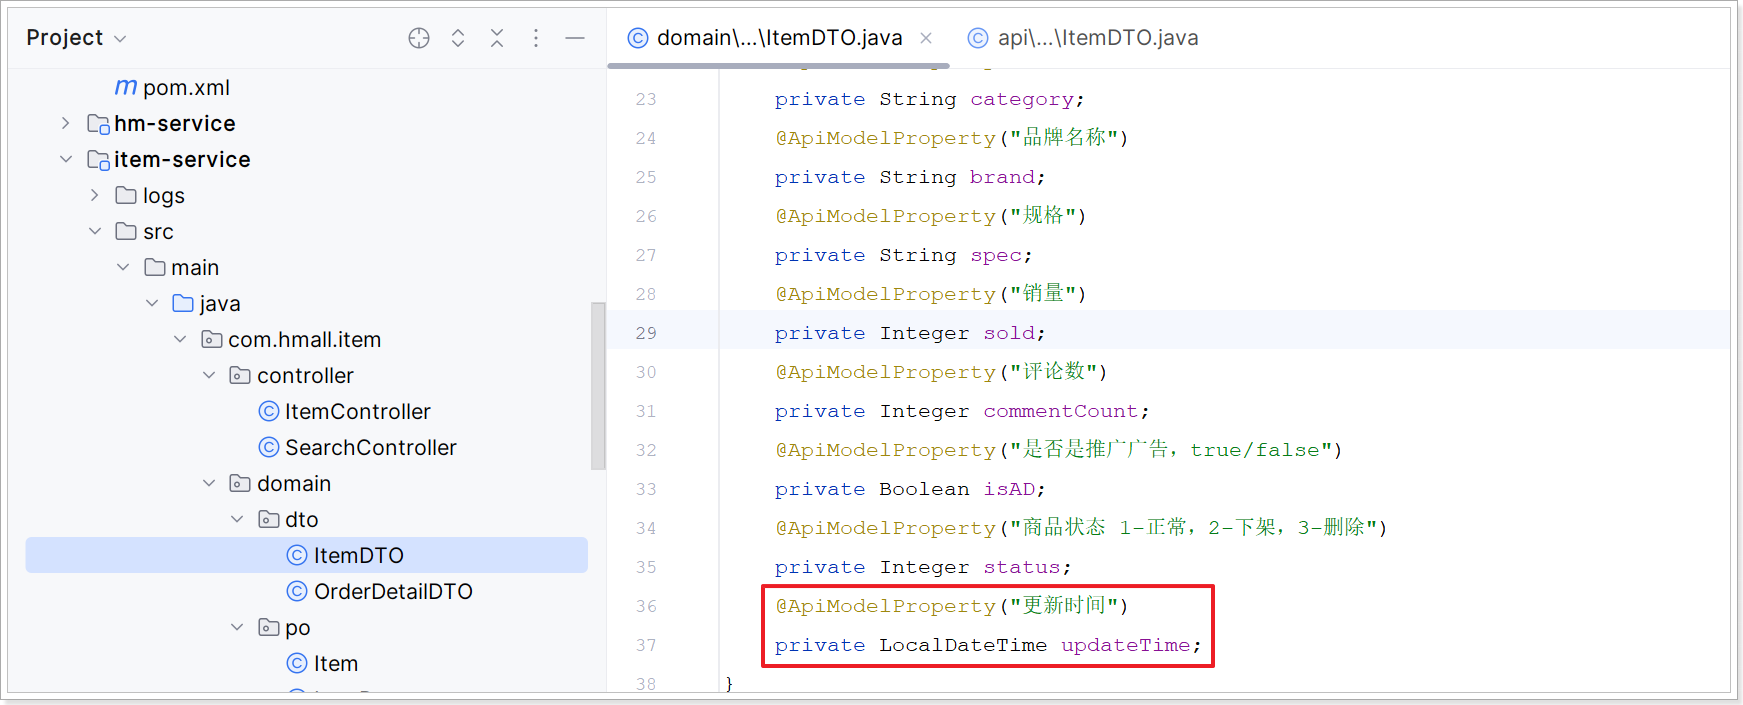The image size is (1743, 705).
Task: Collapse the item-service module
Action: click(66, 159)
